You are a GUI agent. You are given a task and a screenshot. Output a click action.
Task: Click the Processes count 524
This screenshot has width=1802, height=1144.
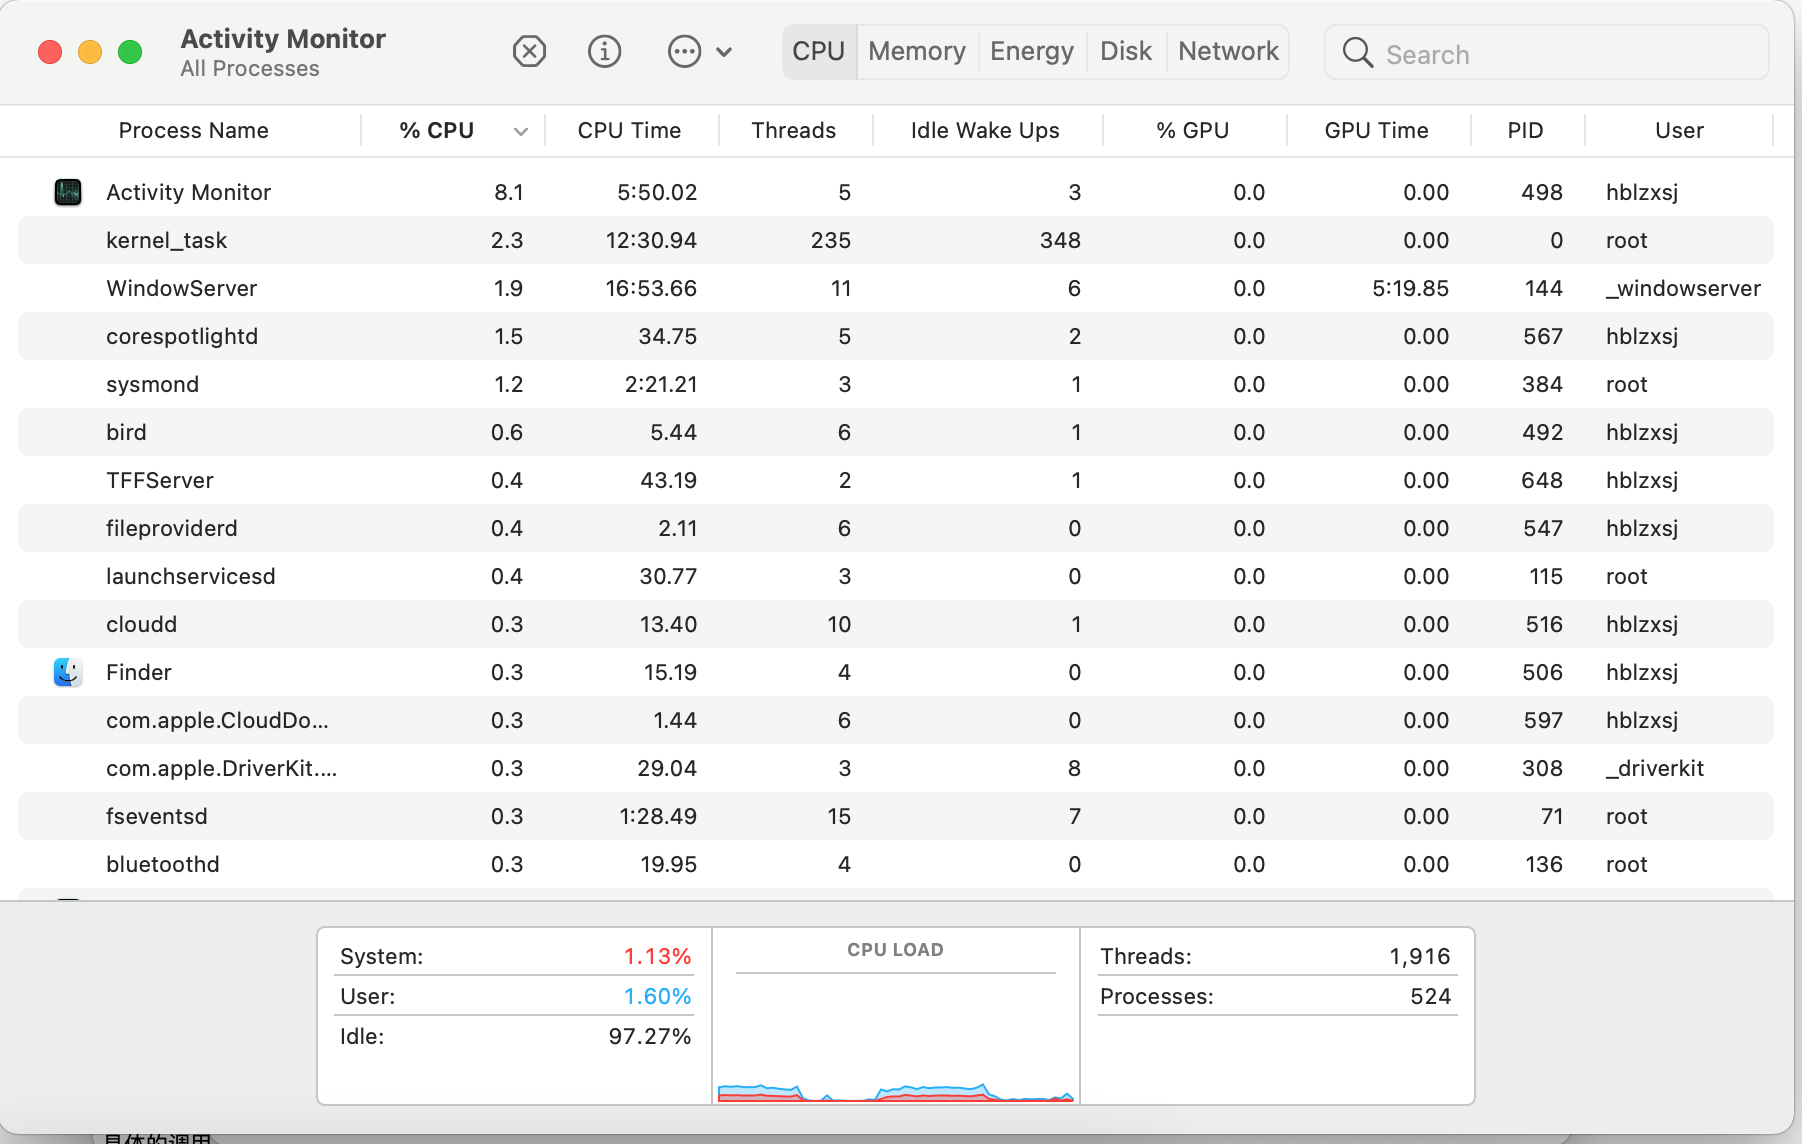(1430, 996)
